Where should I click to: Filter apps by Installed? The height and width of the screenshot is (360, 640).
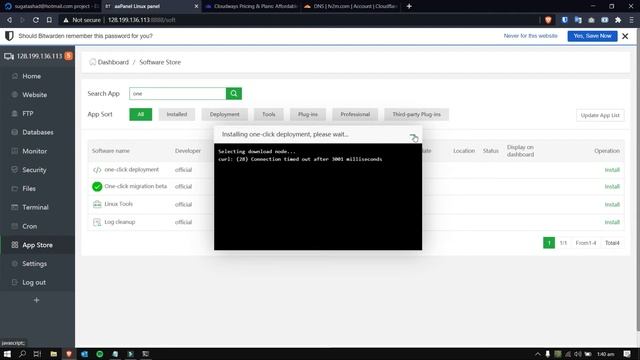[x=177, y=114]
